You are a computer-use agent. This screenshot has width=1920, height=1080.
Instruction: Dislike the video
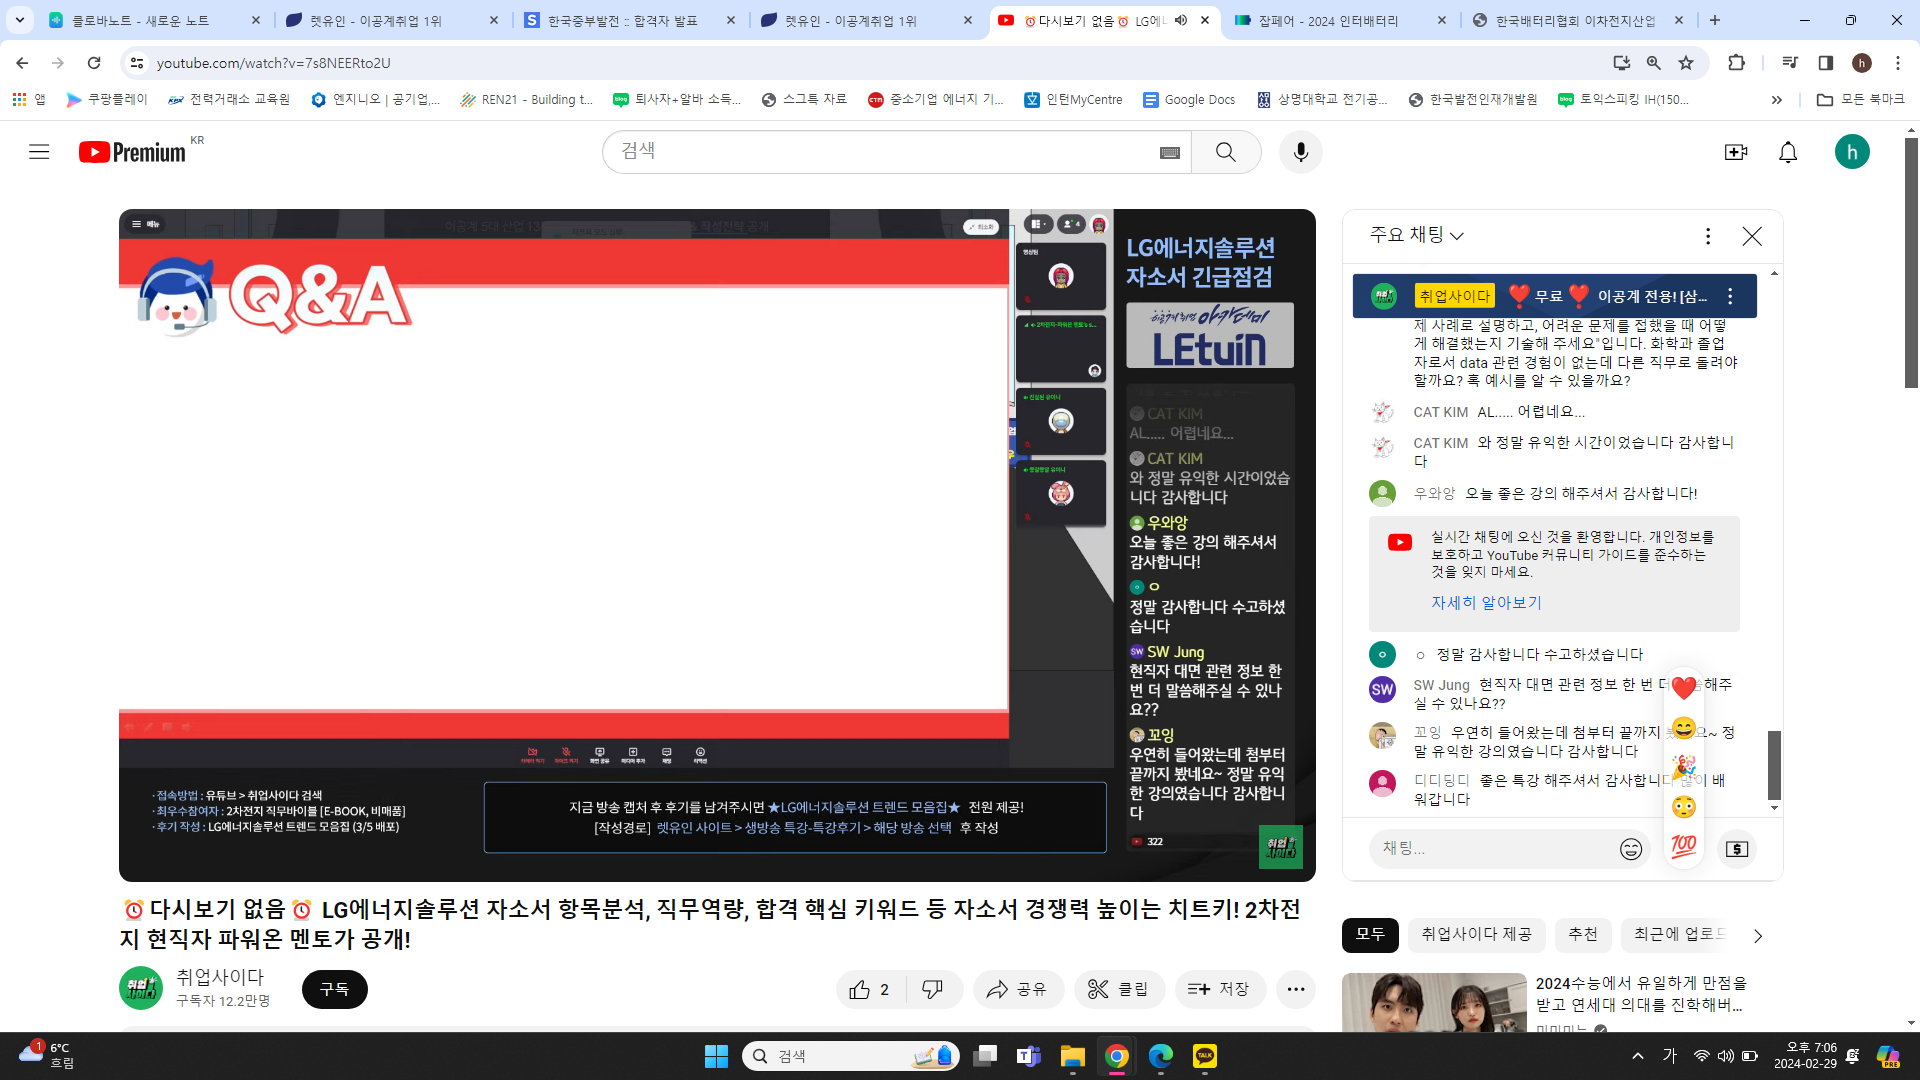[x=934, y=989]
